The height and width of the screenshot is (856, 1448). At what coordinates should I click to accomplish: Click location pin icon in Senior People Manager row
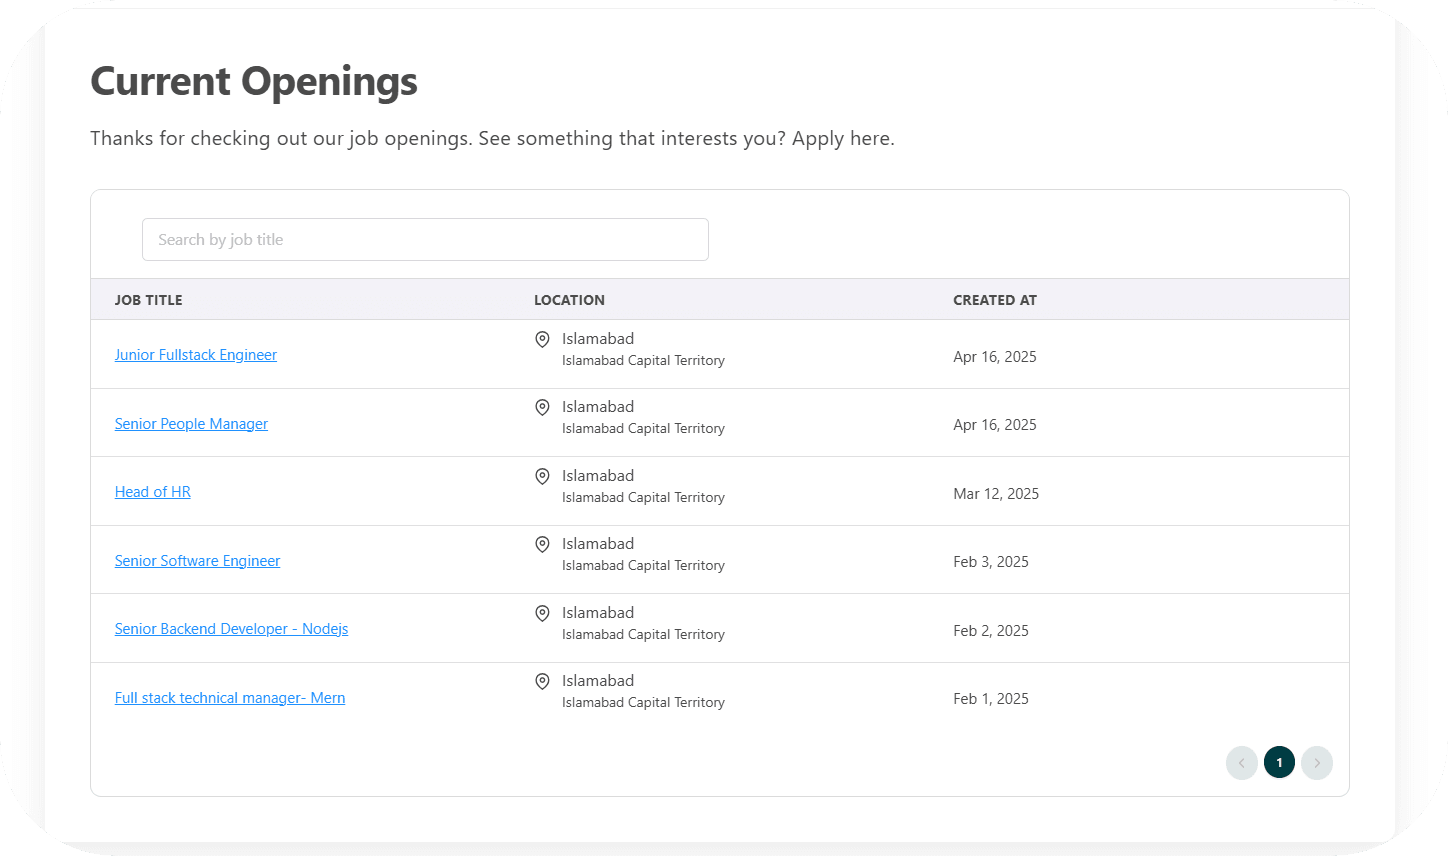tap(542, 408)
